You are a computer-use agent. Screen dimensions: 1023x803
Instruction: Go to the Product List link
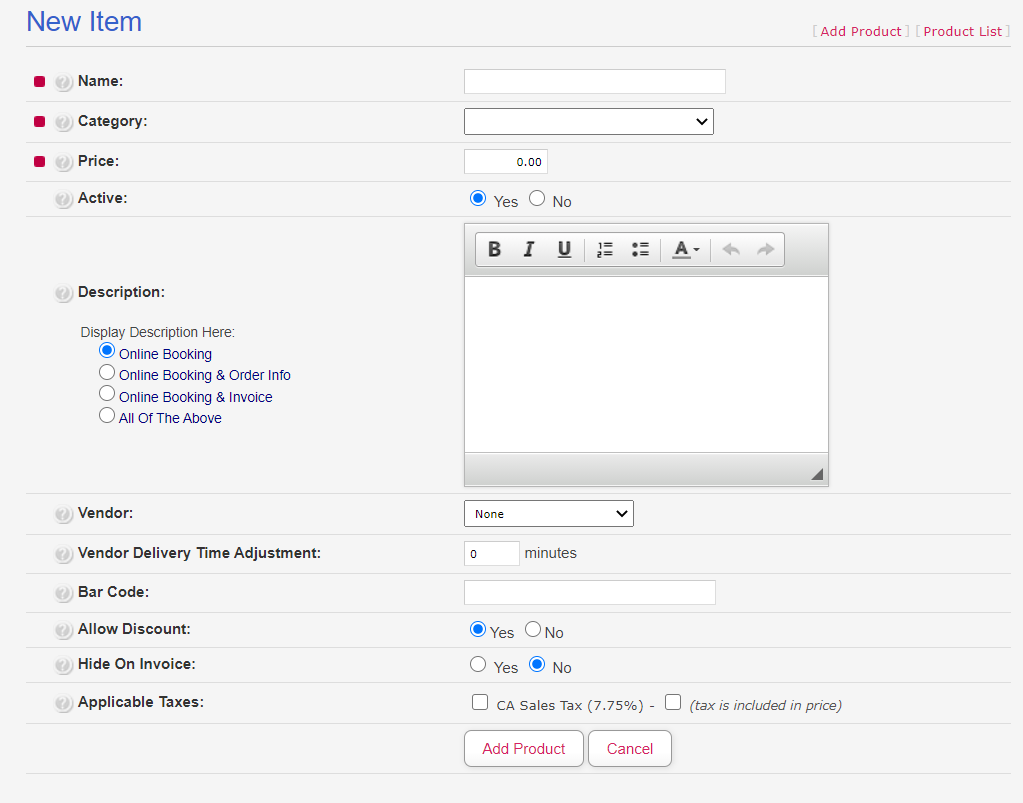coord(962,31)
